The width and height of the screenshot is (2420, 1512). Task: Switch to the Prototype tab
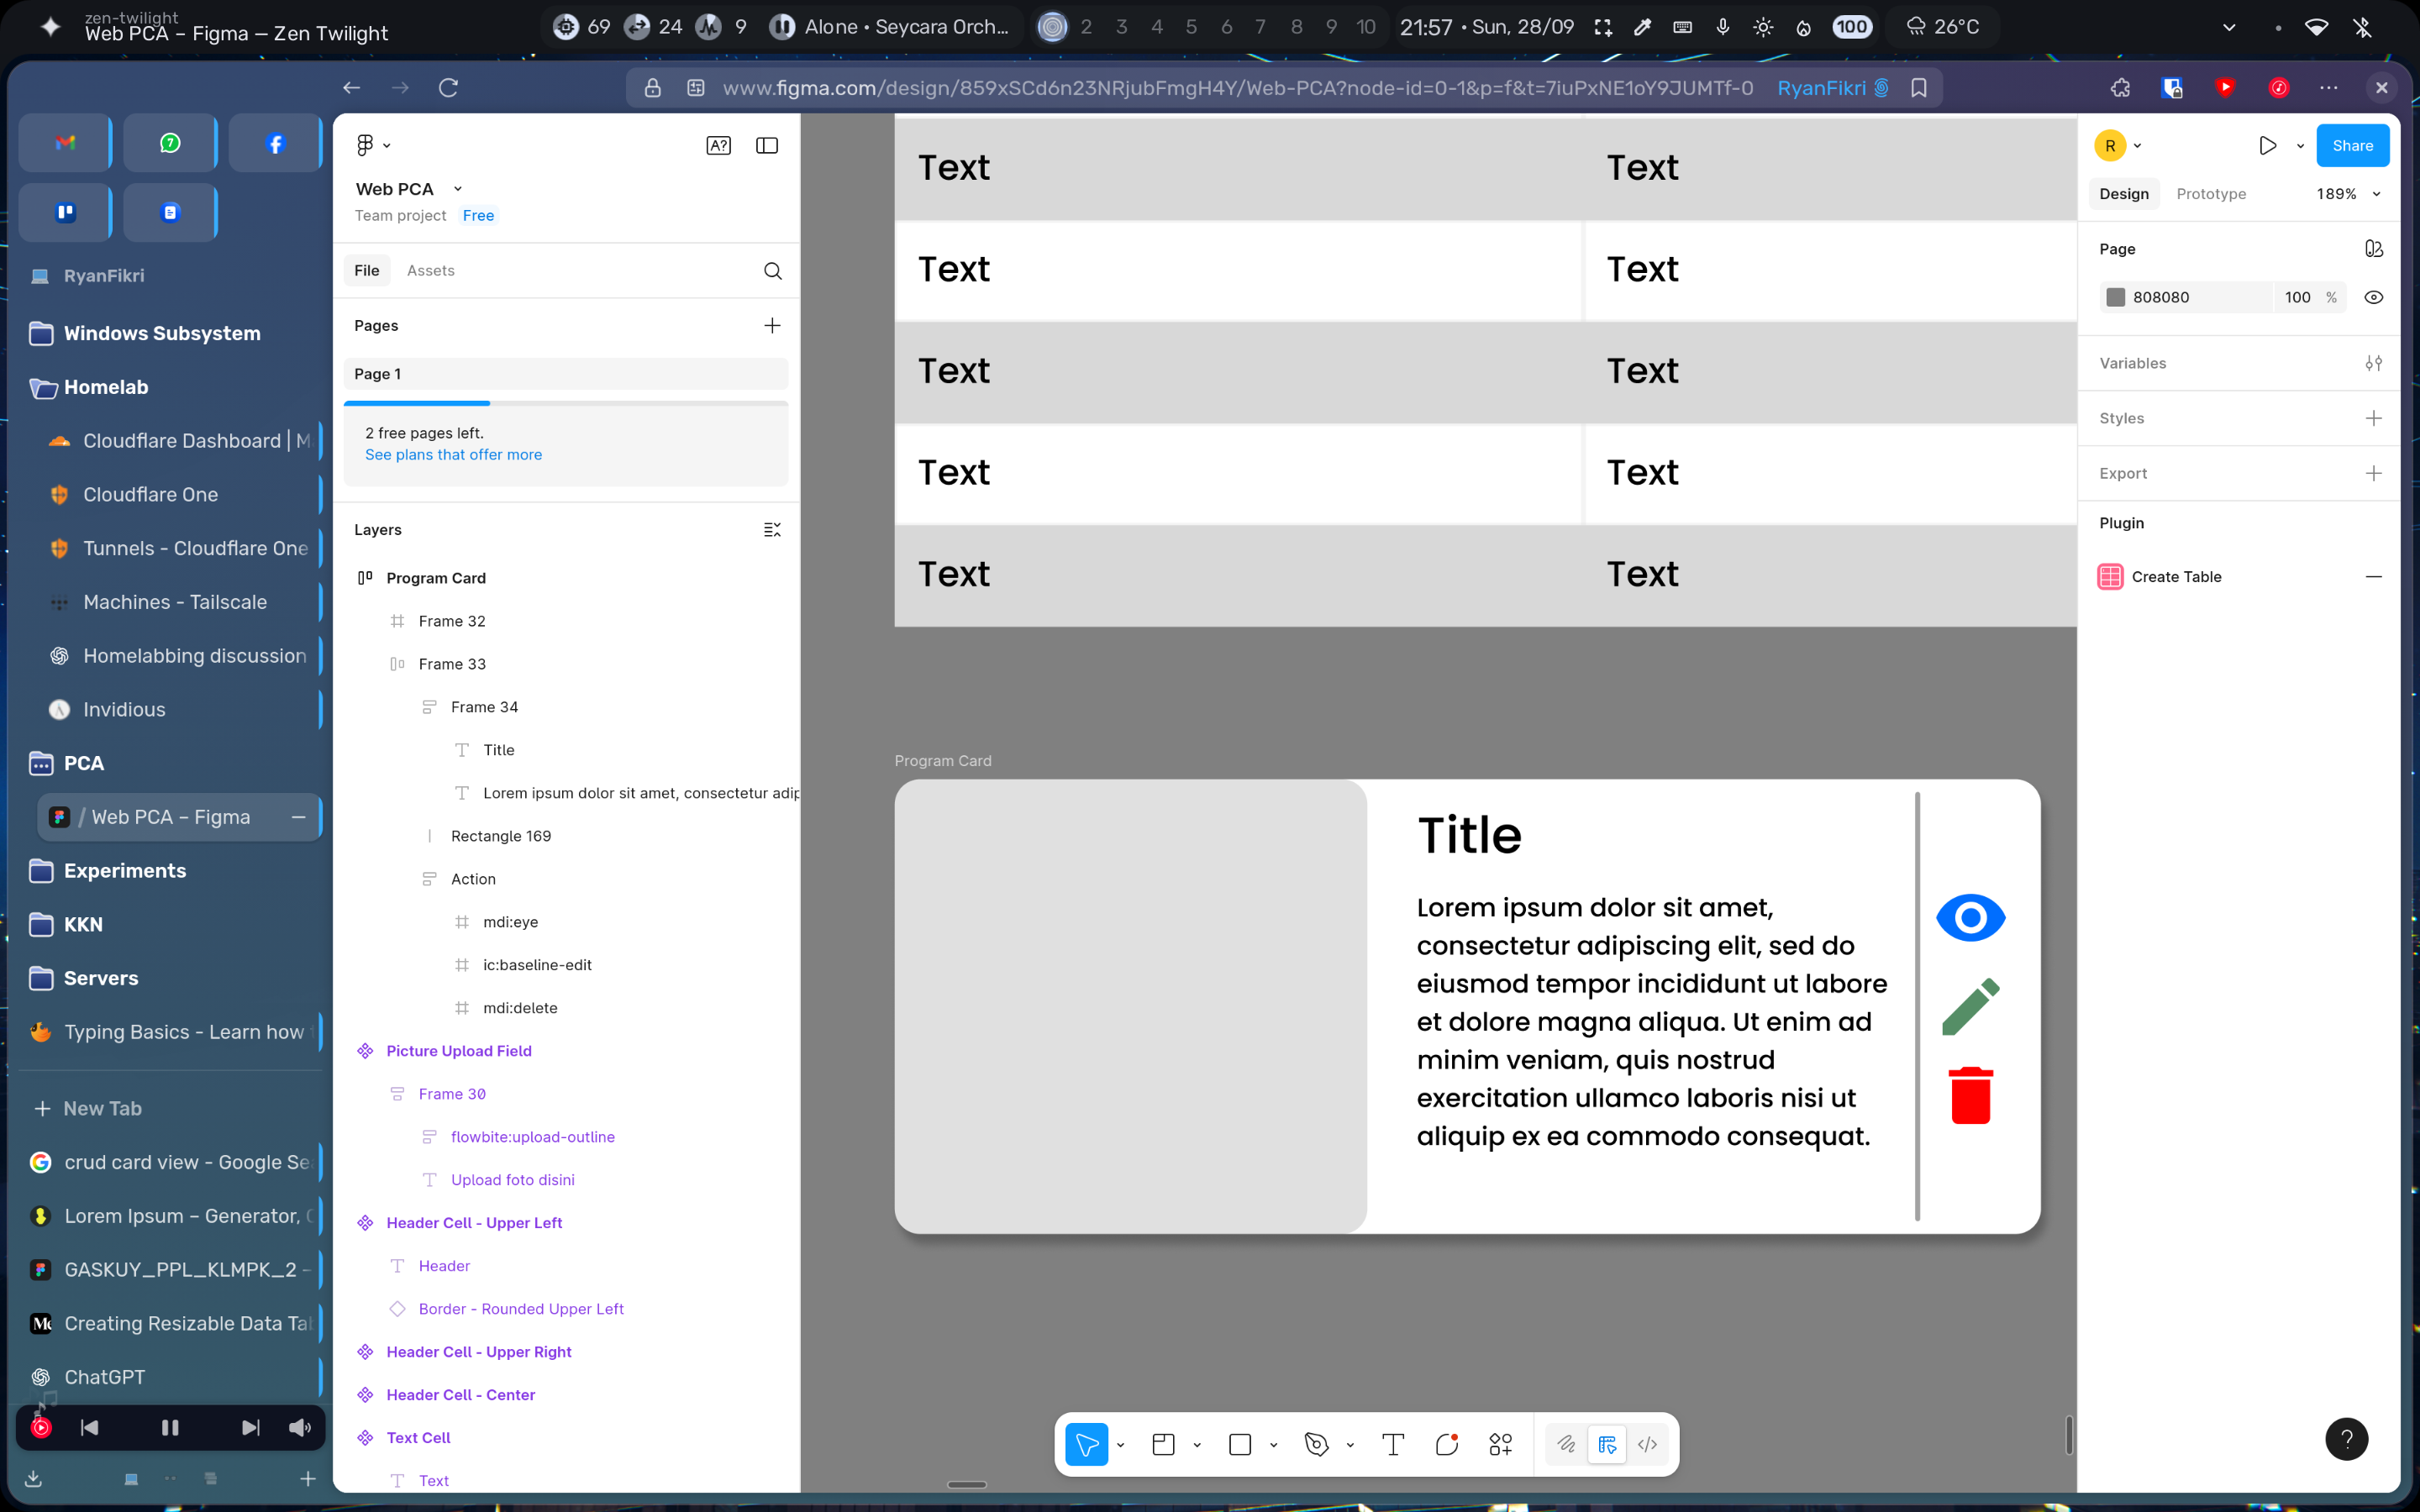pyautogui.click(x=2210, y=194)
